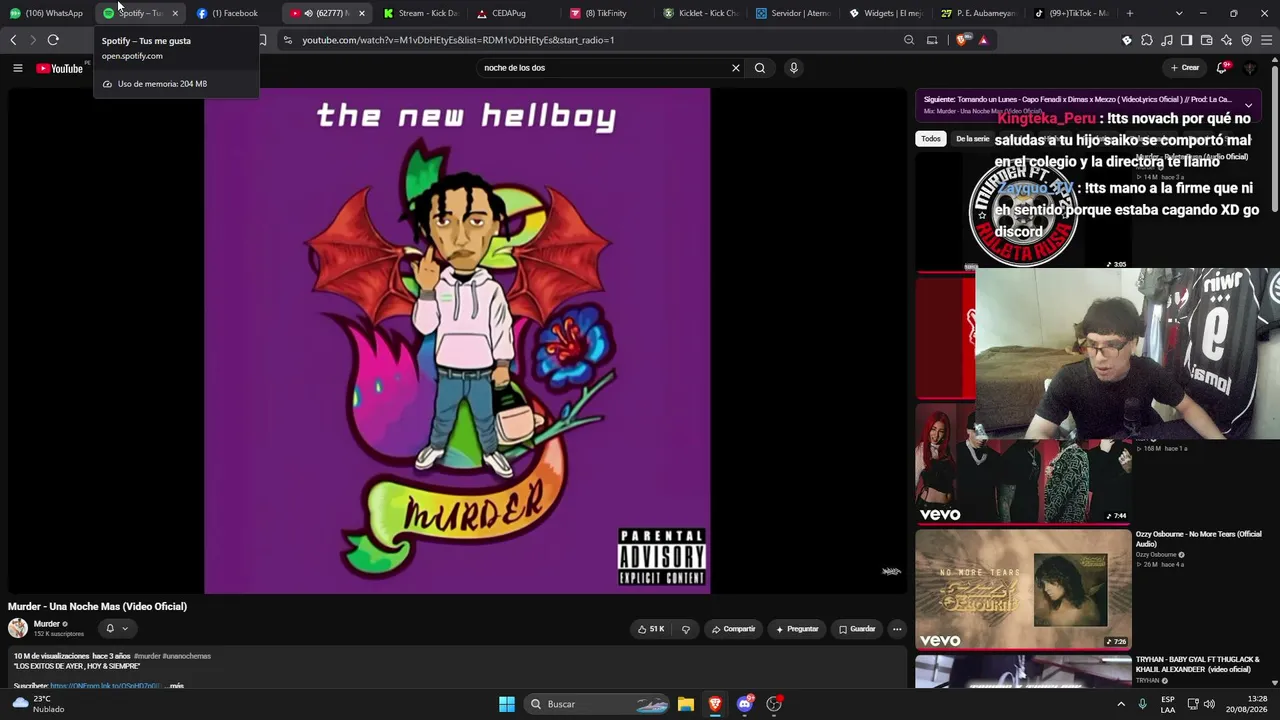Toggle the system tray microphone icon

coord(1142,704)
